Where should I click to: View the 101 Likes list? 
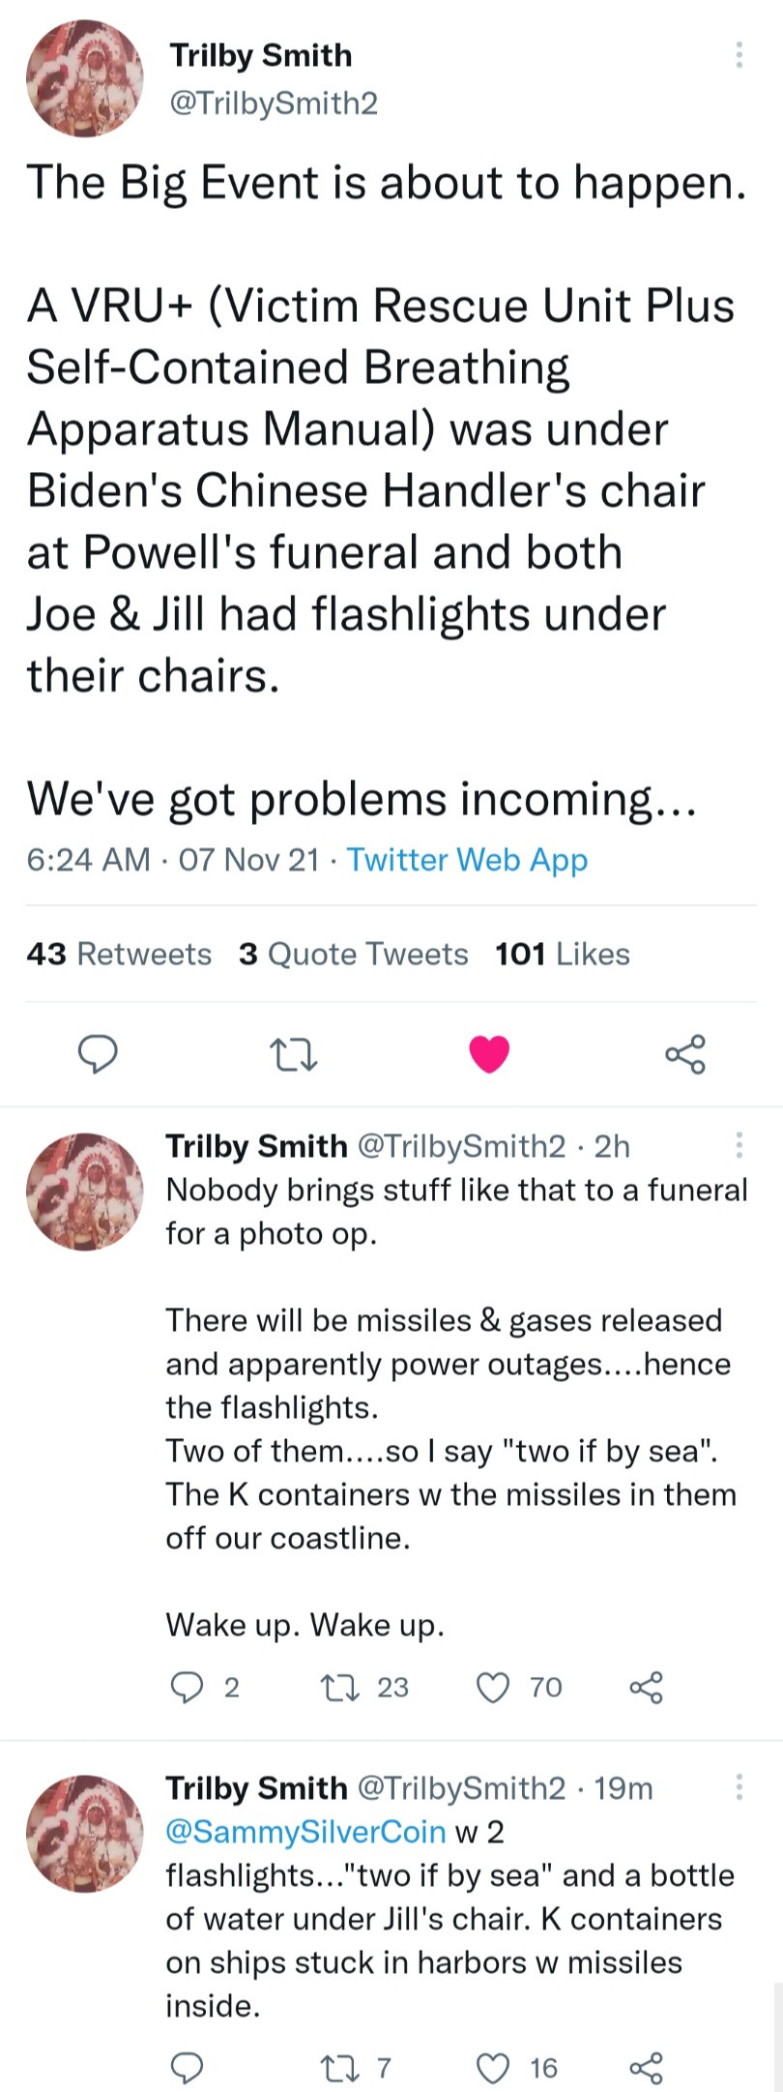(562, 954)
